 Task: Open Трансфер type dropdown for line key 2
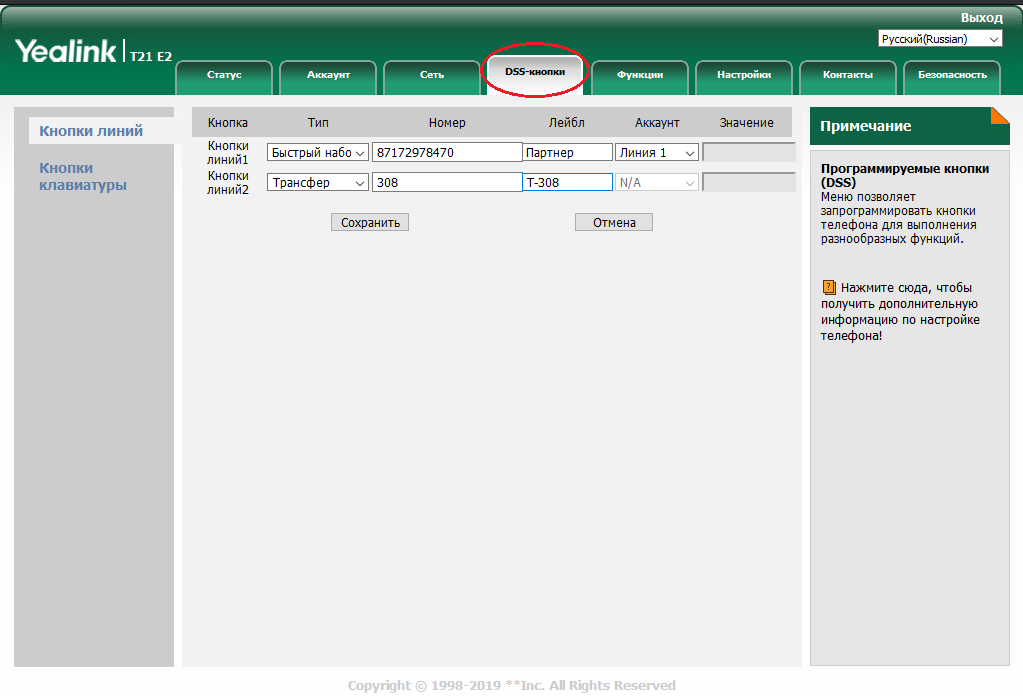(x=318, y=183)
